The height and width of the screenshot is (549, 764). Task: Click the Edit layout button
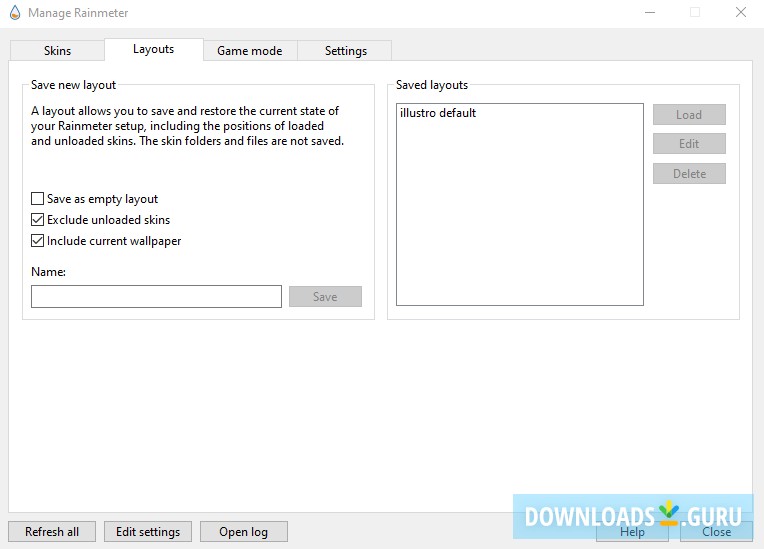689,144
